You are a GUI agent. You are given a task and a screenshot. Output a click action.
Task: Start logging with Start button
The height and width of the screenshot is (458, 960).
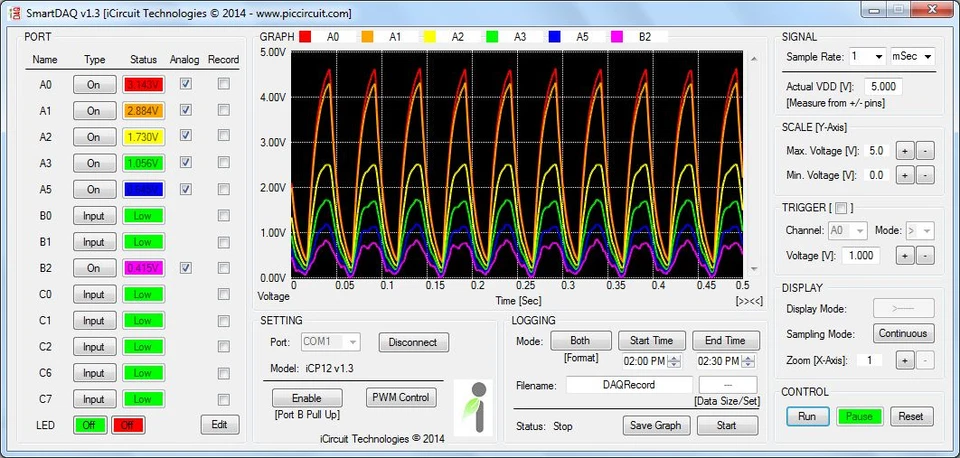727,426
